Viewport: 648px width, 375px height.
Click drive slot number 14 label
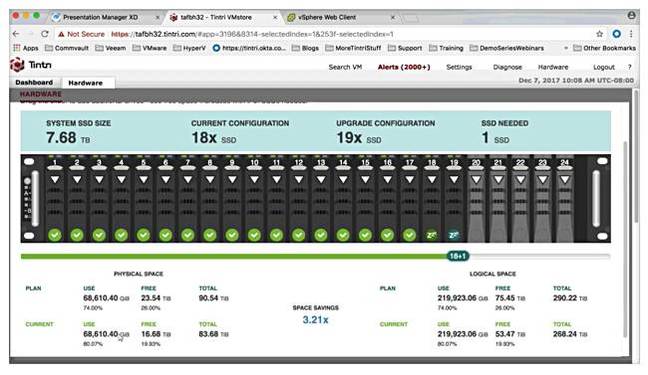click(x=343, y=163)
